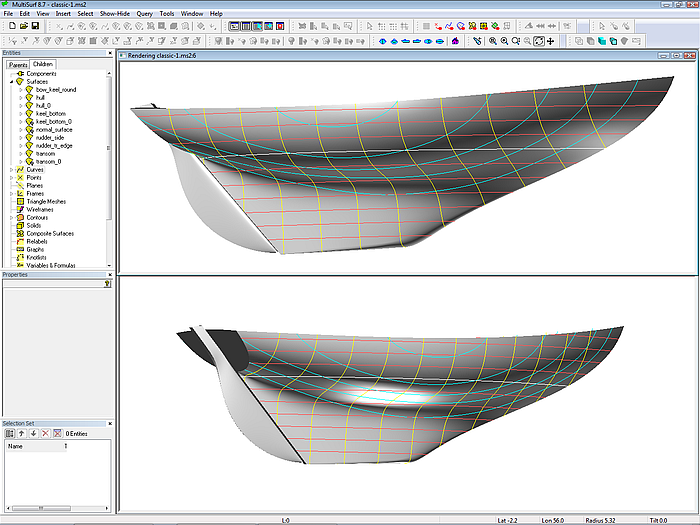
Task: Click the Pan view four-arrow icon
Action: [551, 41]
